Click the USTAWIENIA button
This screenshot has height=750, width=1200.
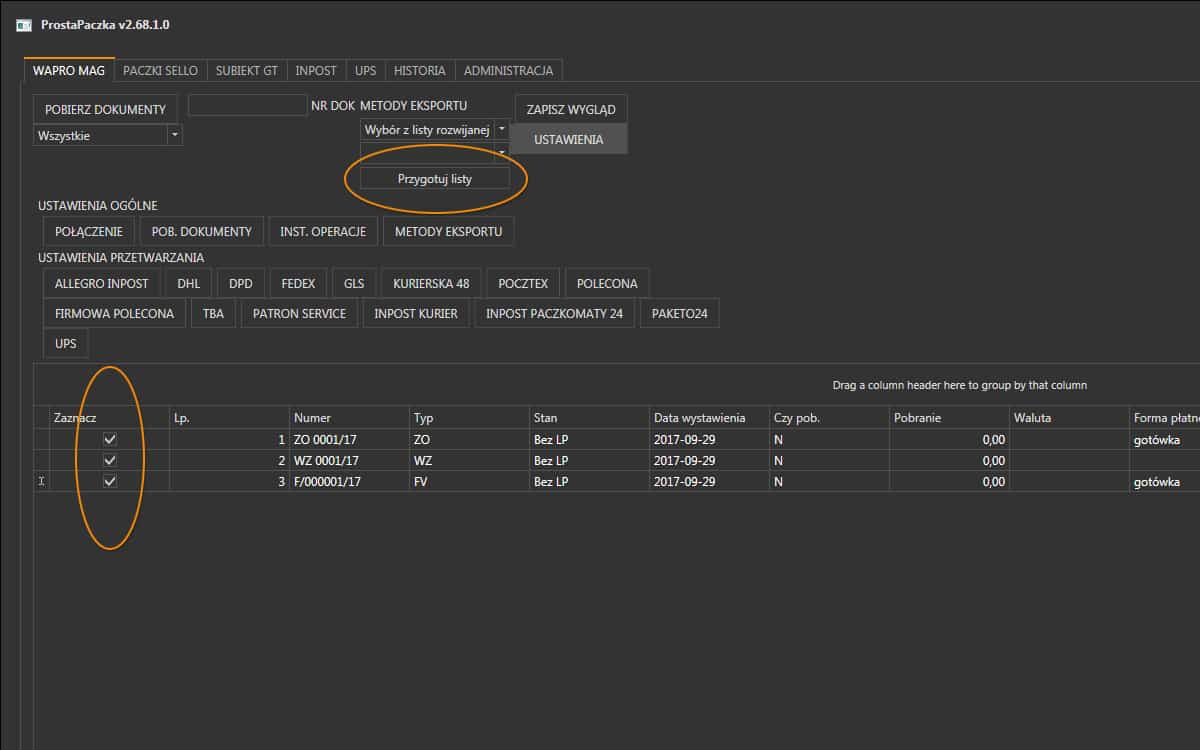coord(569,139)
